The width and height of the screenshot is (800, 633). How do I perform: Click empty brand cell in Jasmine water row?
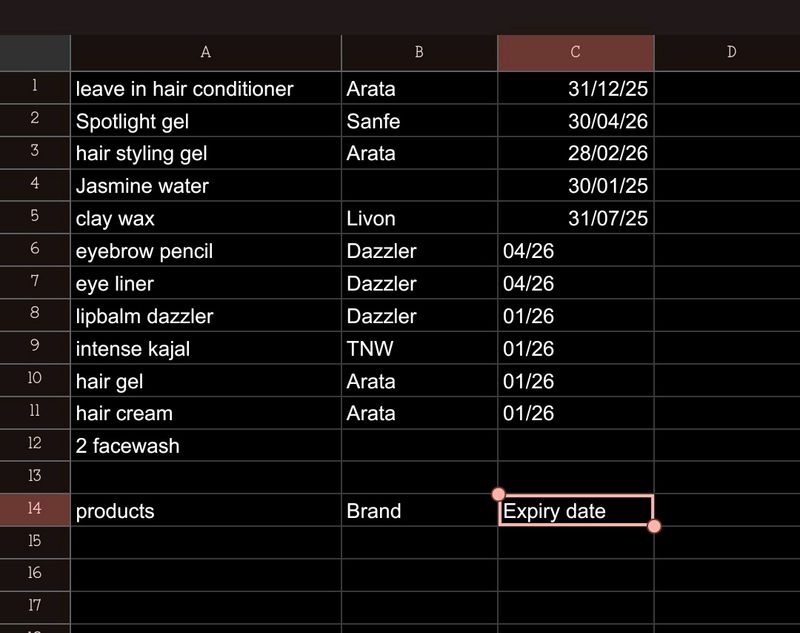(419, 186)
